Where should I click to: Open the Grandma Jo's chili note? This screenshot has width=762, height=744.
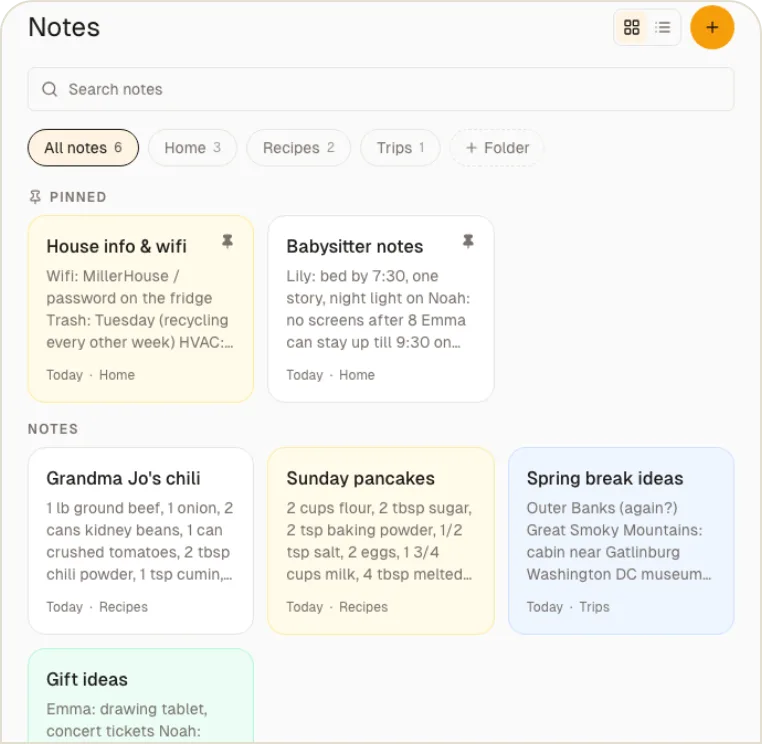(x=140, y=540)
